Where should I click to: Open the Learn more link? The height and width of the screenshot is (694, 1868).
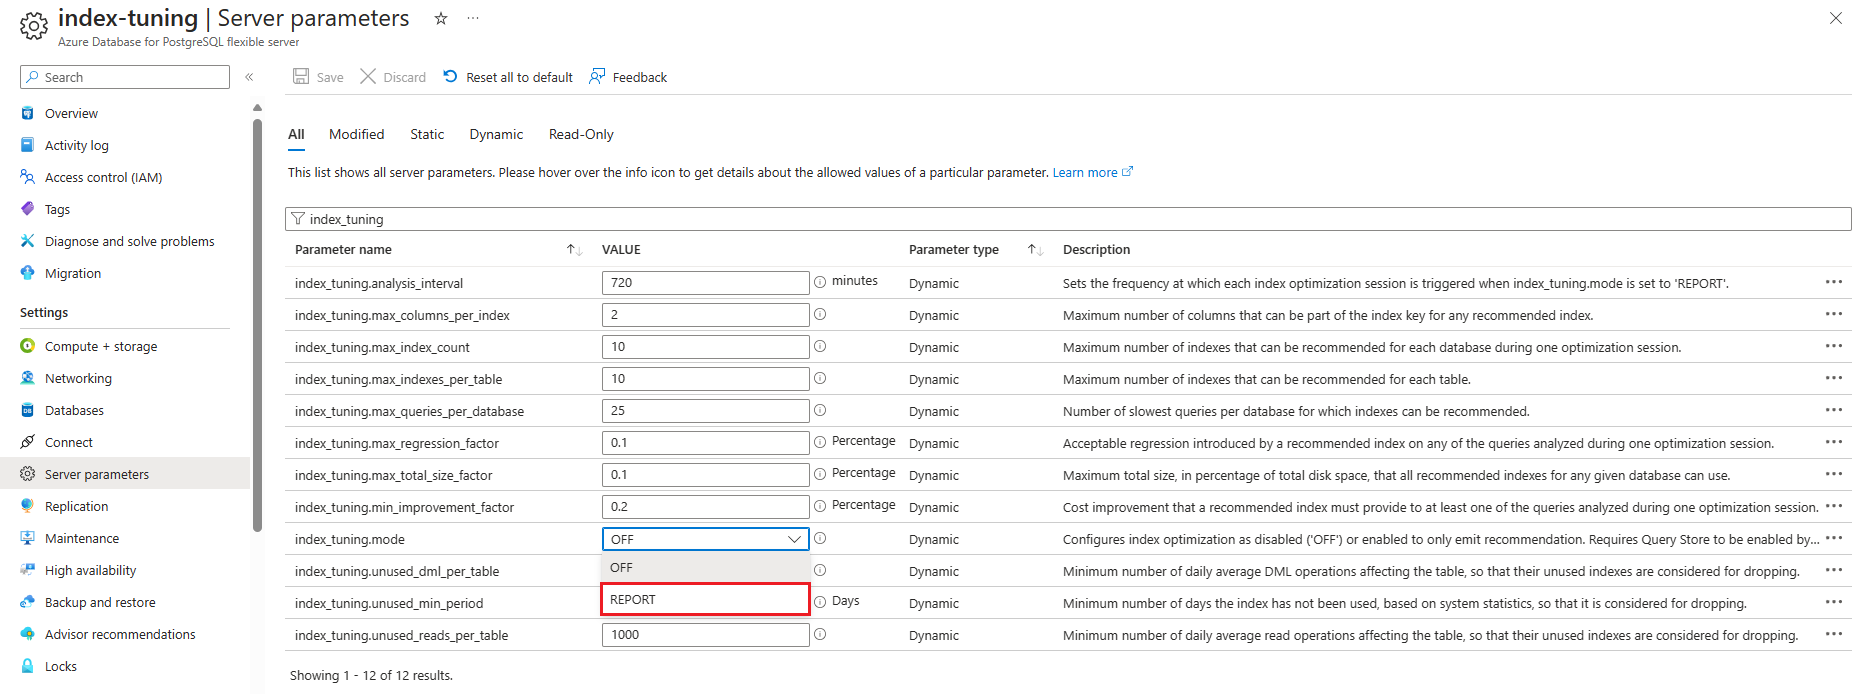tap(1092, 172)
